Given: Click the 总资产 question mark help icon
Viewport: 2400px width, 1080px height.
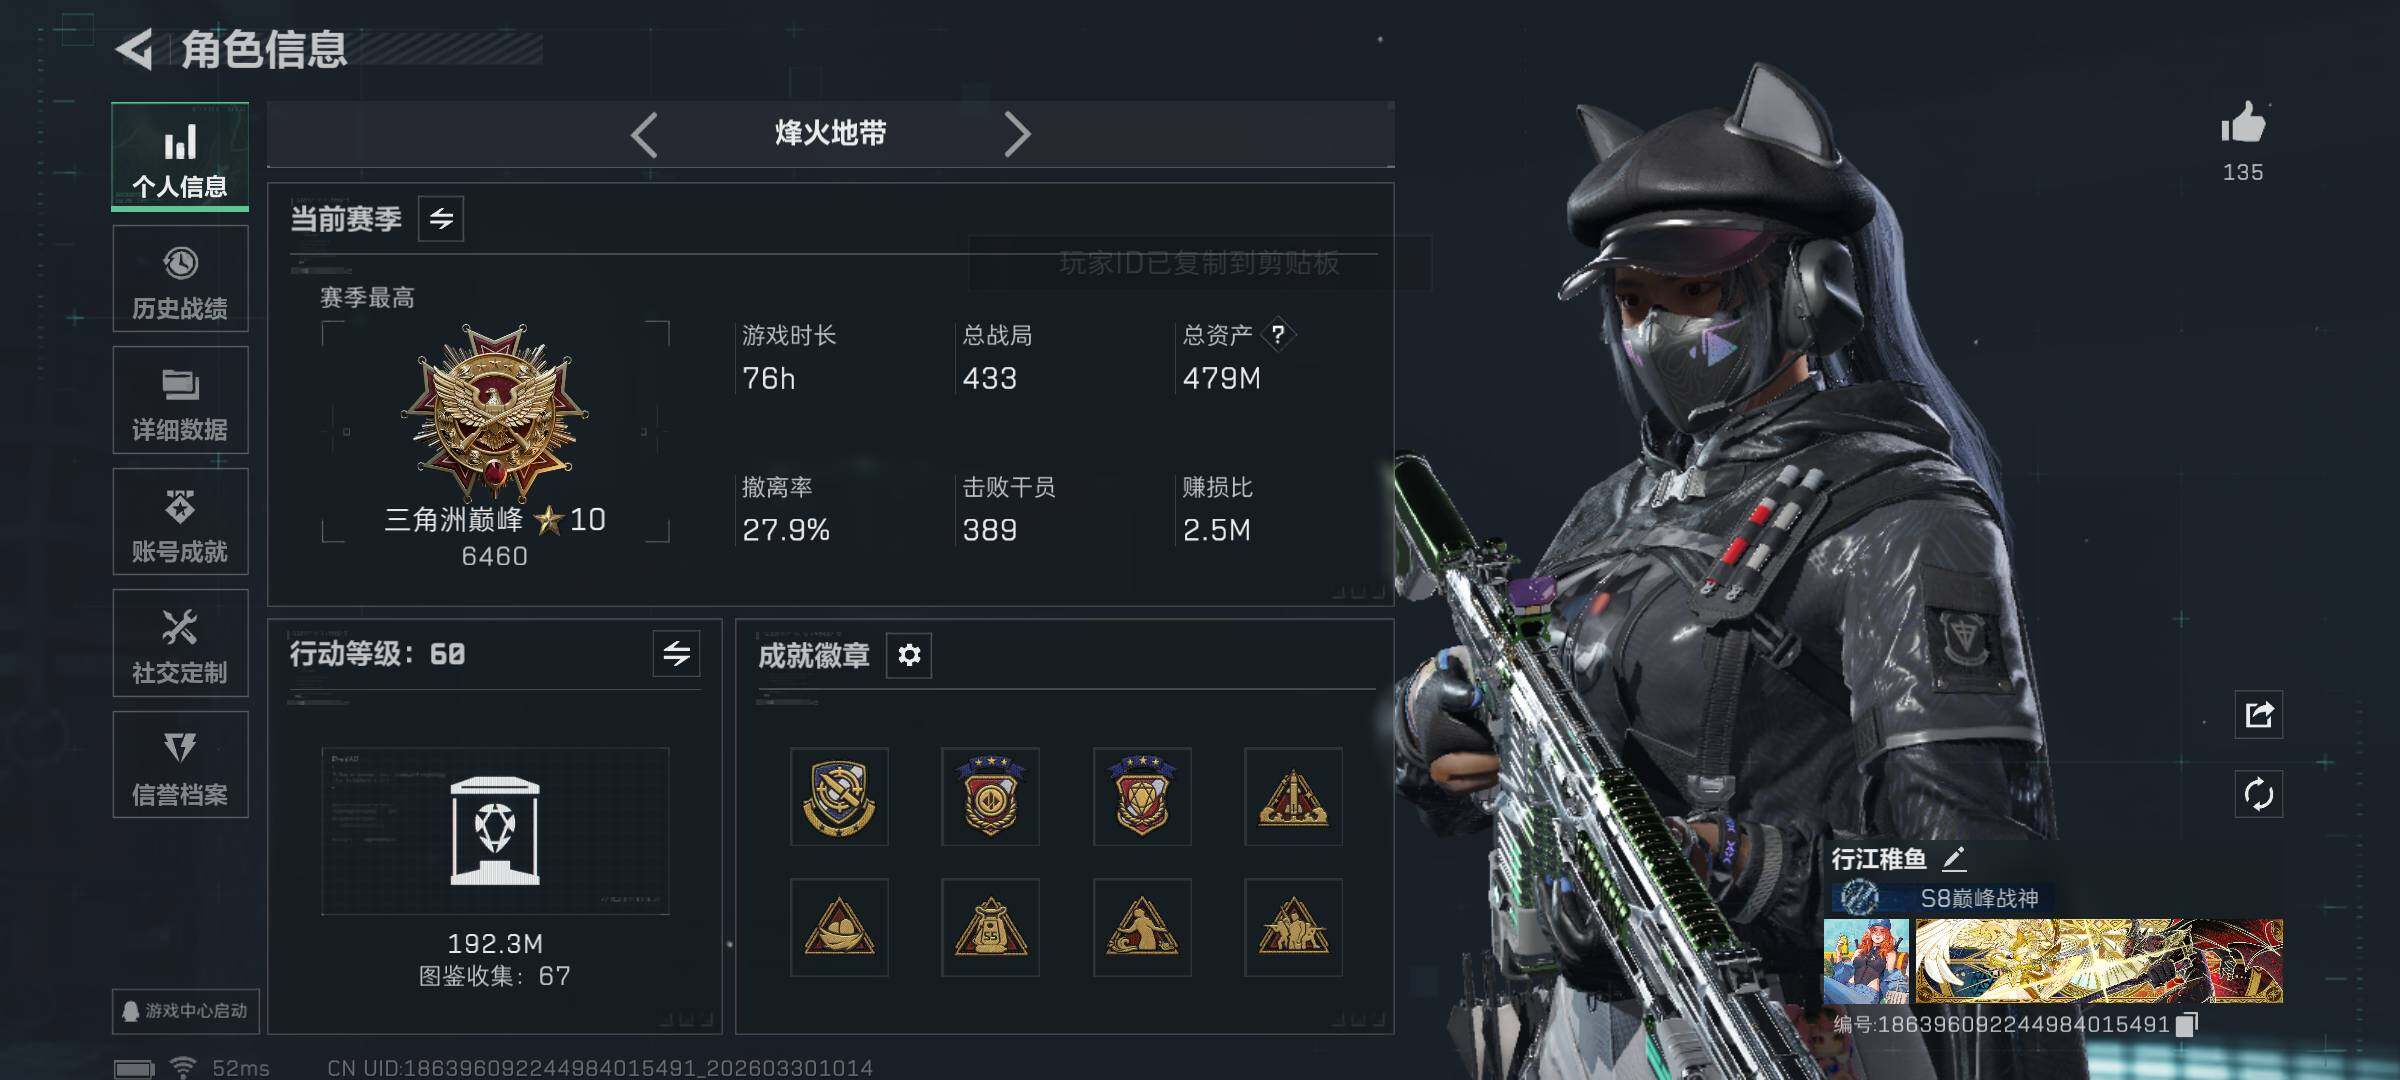Looking at the screenshot, I should click(1278, 334).
